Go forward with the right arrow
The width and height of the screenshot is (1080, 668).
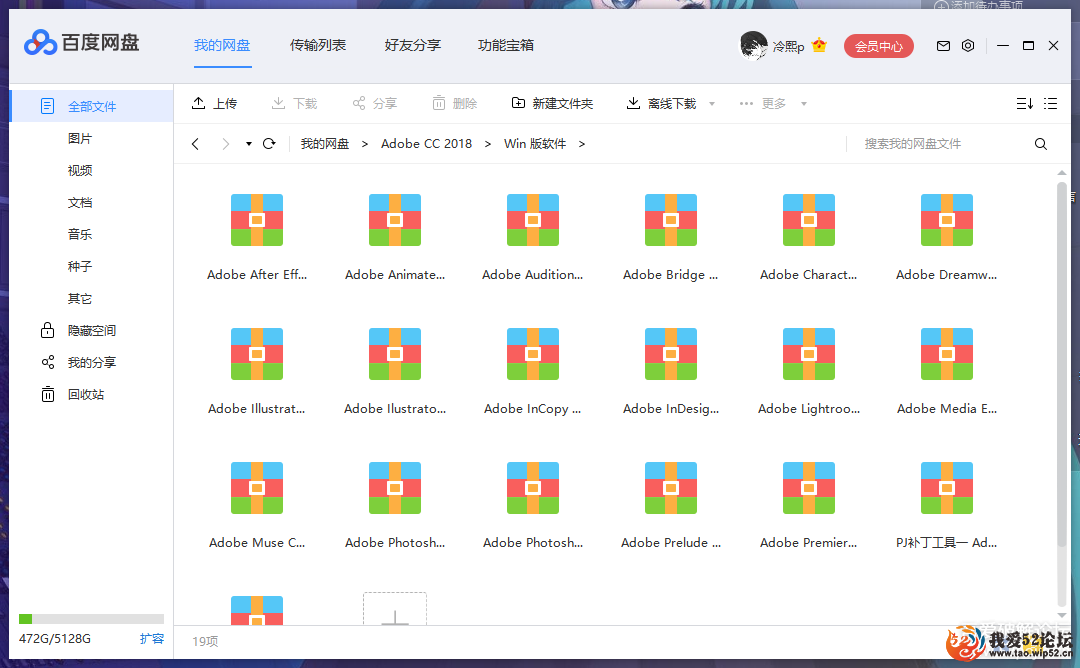tap(225, 143)
